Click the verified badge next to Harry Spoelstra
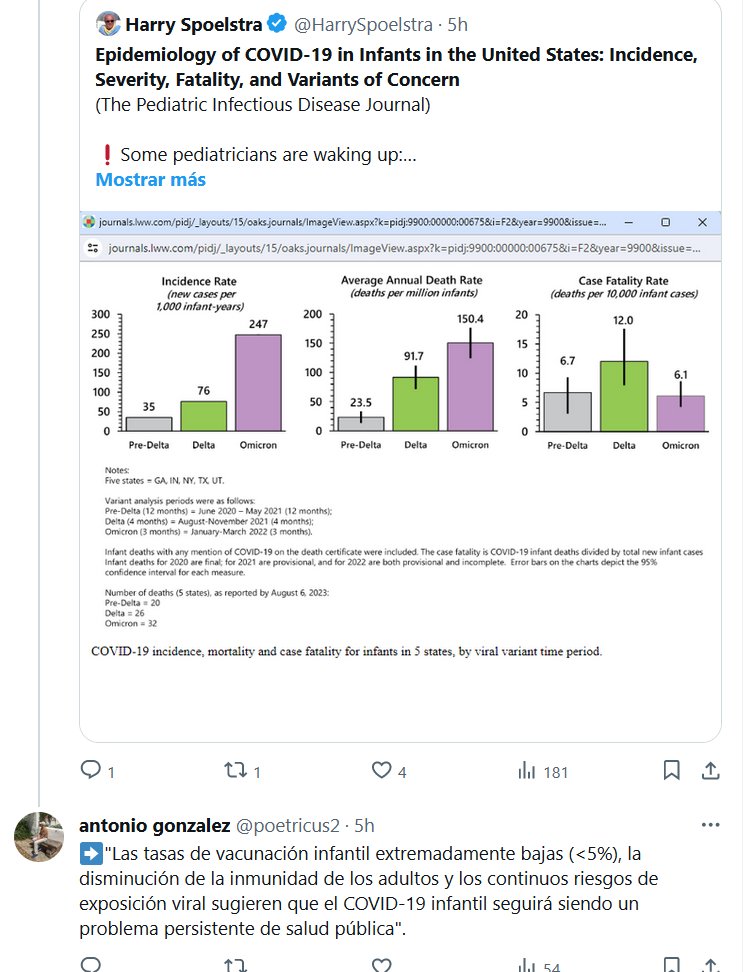750x972 pixels. (x=278, y=22)
